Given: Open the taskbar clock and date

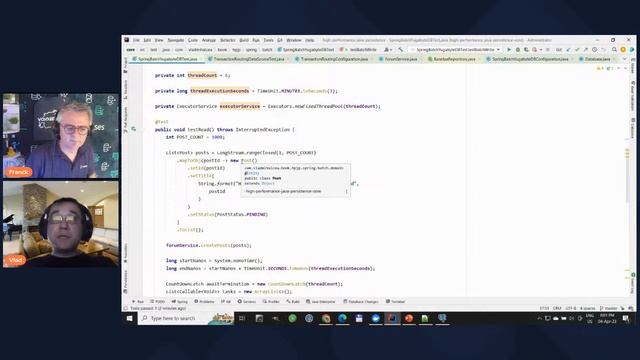Looking at the screenshot, I should pos(607,318).
